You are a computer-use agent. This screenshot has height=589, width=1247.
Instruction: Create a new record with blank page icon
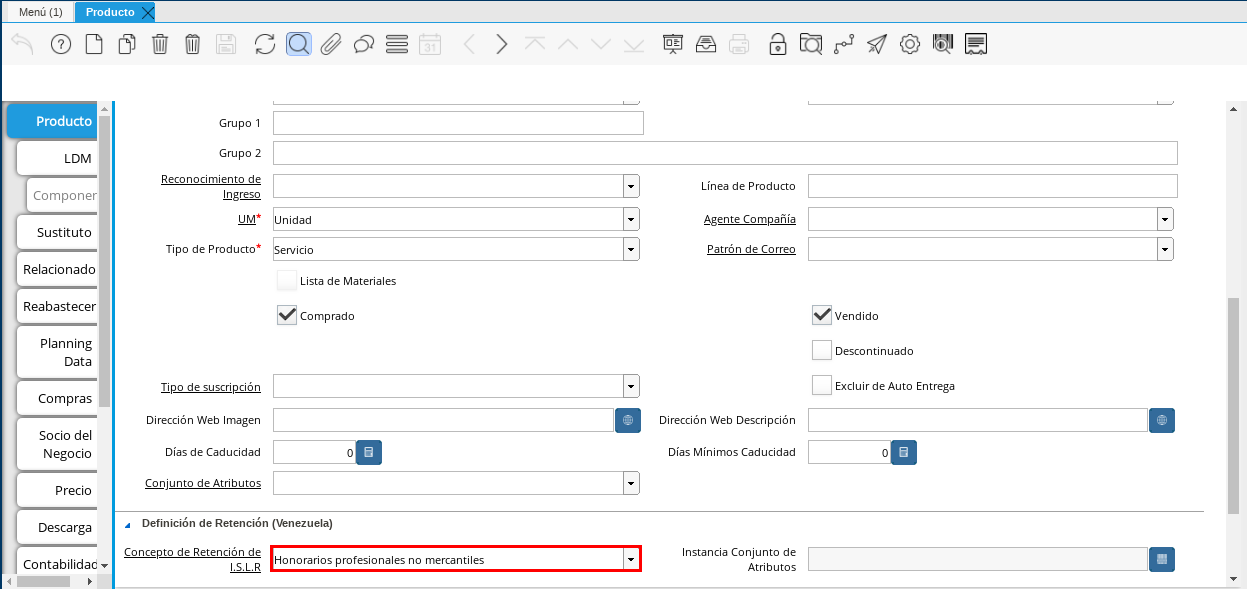click(x=94, y=44)
